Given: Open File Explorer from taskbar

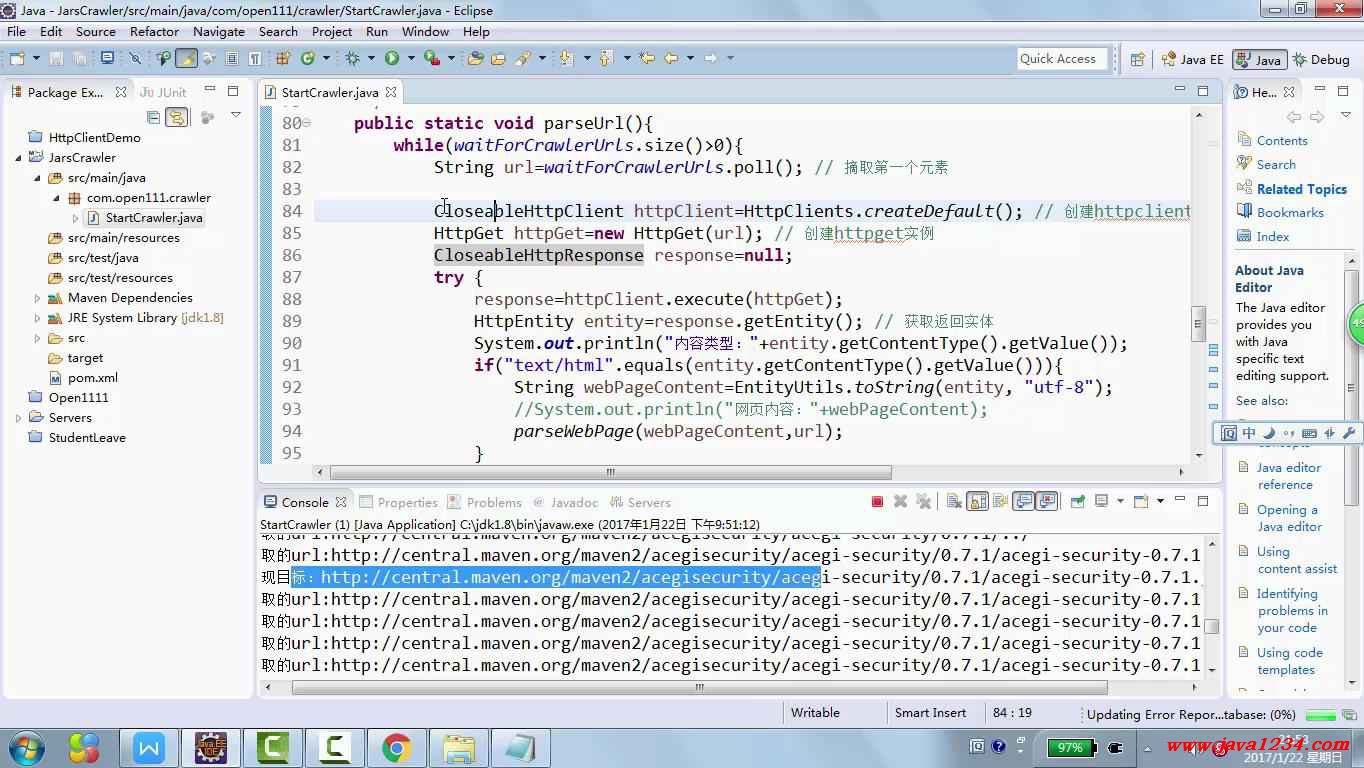Looking at the screenshot, I should (x=459, y=748).
